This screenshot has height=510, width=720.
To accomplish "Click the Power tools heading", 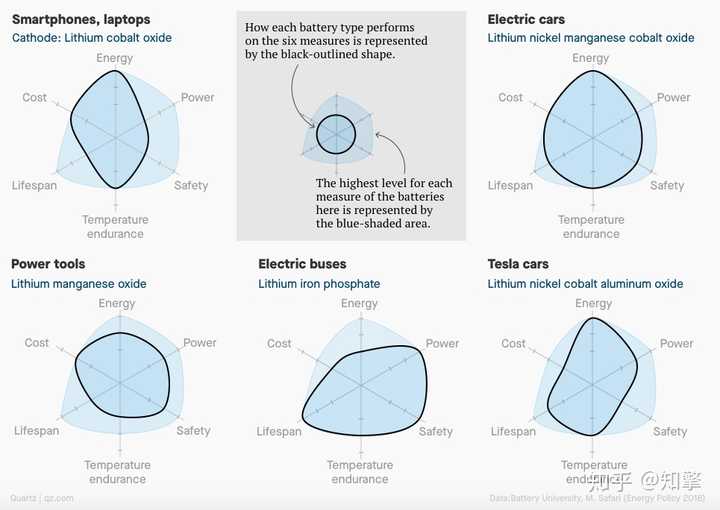I will click(48, 264).
